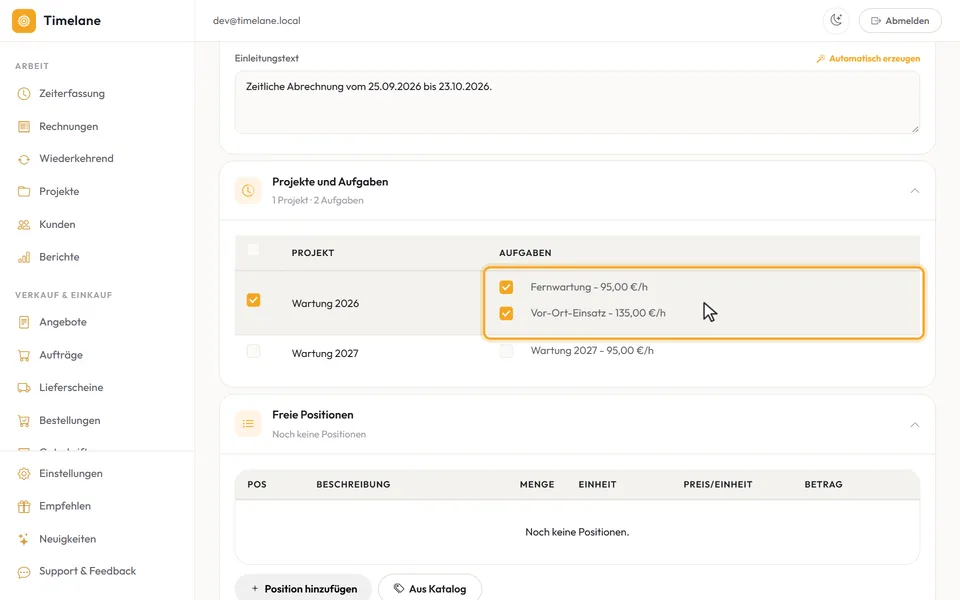This screenshot has height=600, width=960.
Task: Click the Angebote document icon
Action: click(24, 322)
